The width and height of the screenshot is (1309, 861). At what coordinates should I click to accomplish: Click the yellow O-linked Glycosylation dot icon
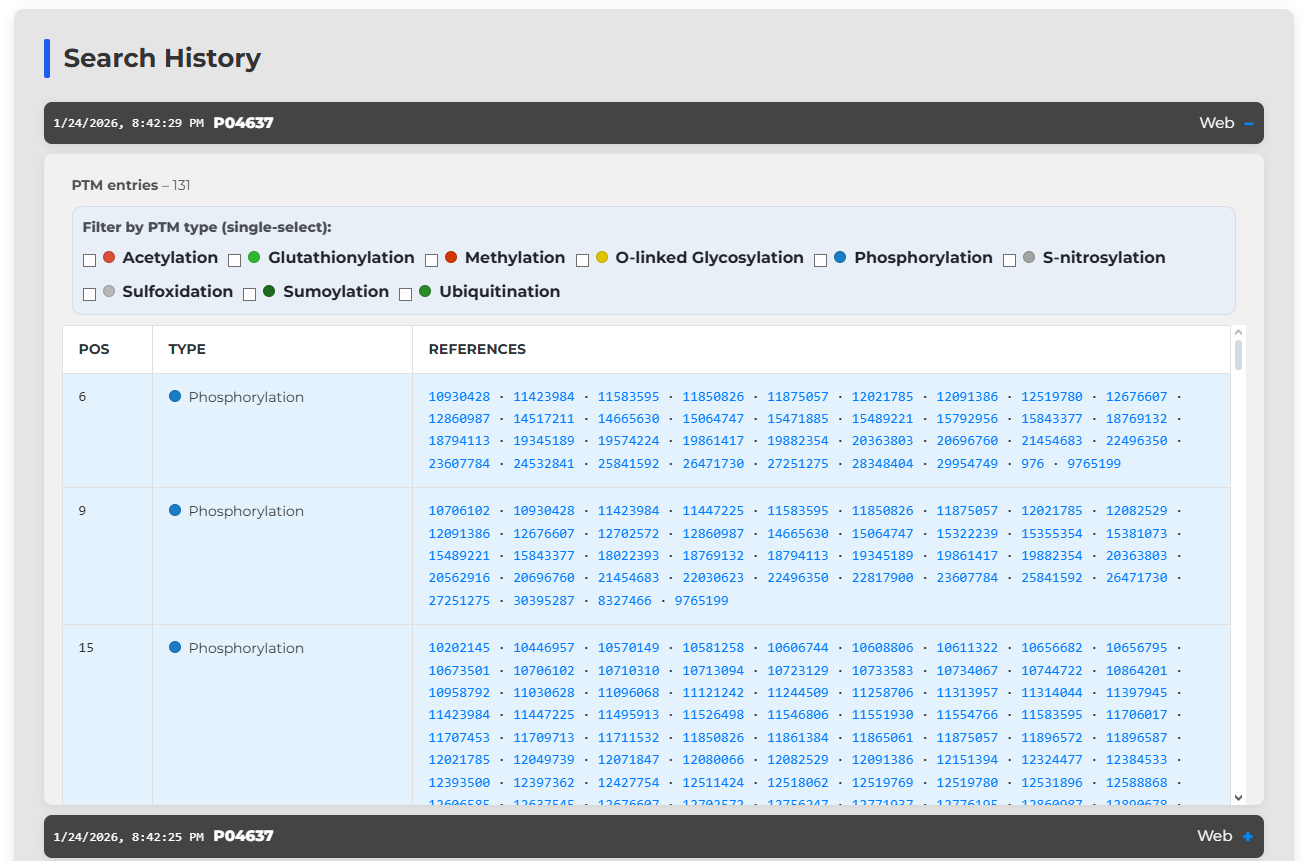pyautogui.click(x=602, y=257)
